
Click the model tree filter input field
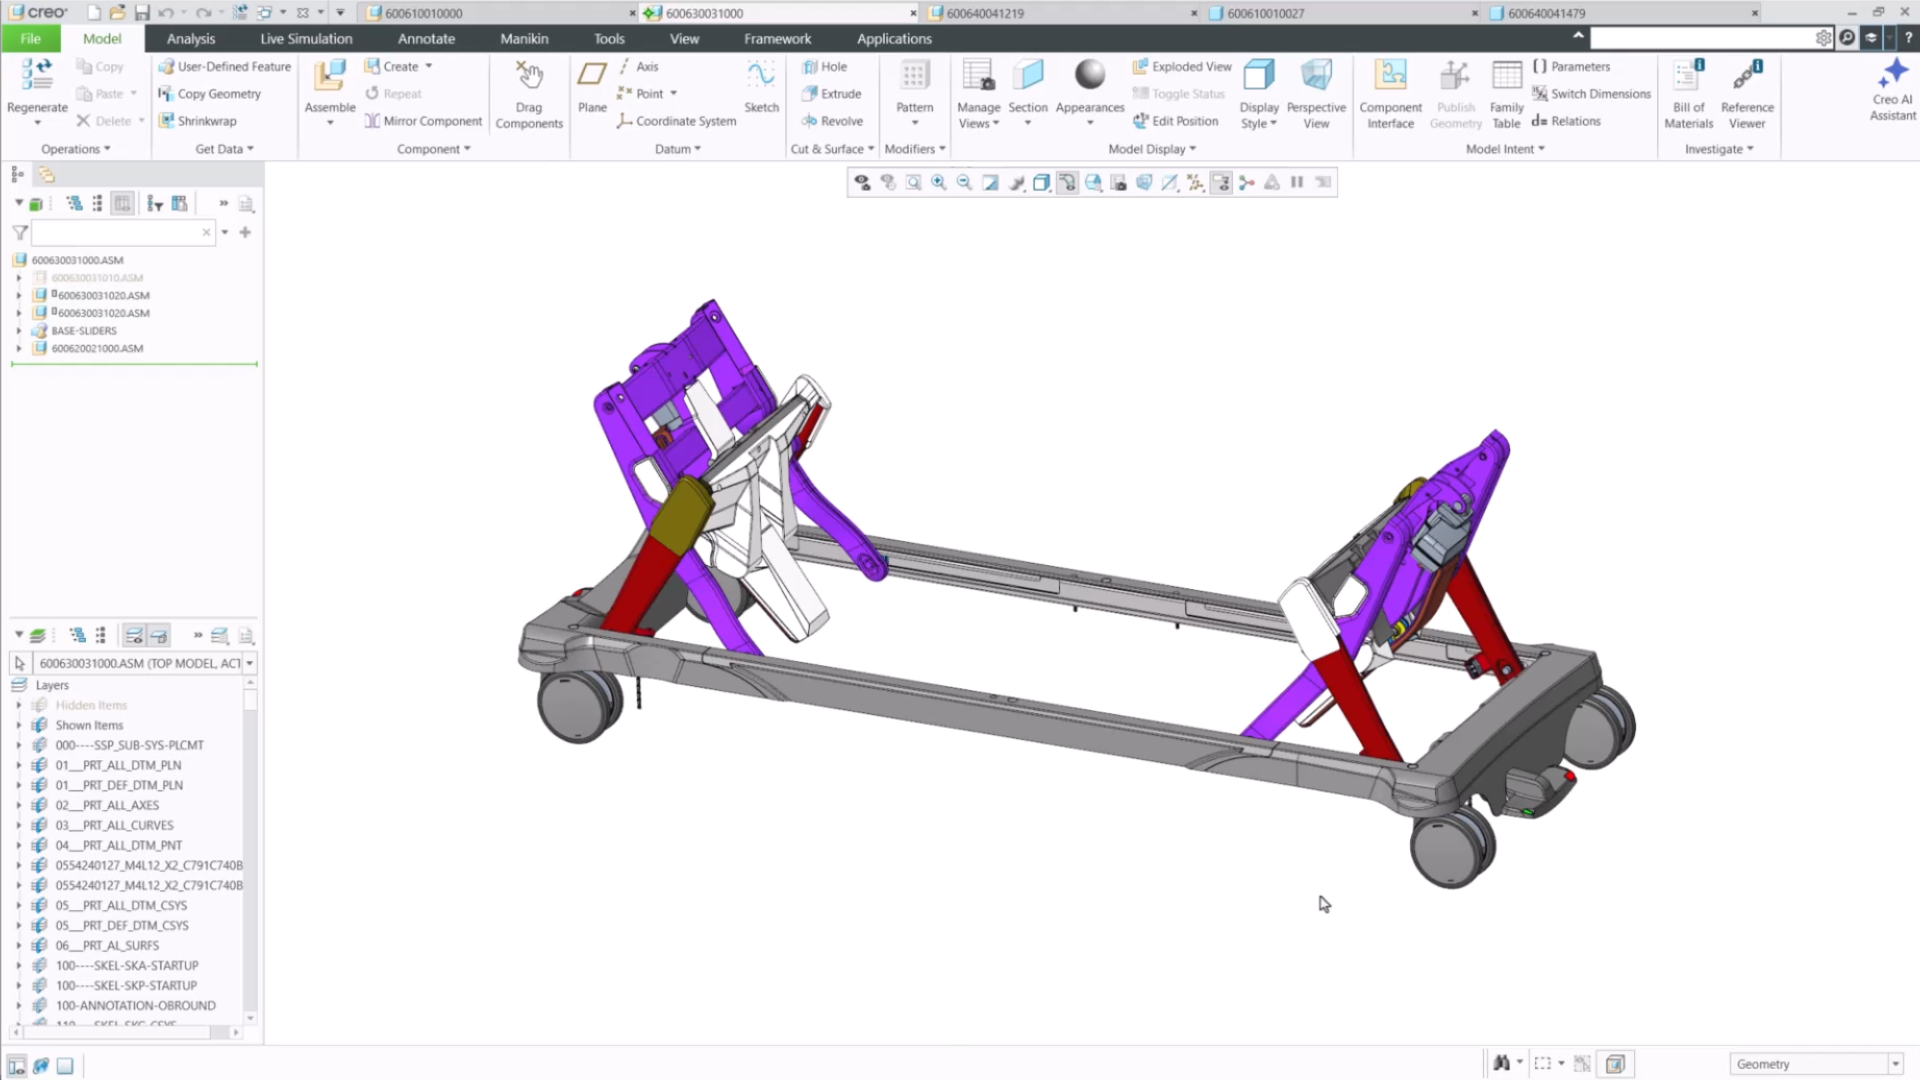pyautogui.click(x=122, y=232)
